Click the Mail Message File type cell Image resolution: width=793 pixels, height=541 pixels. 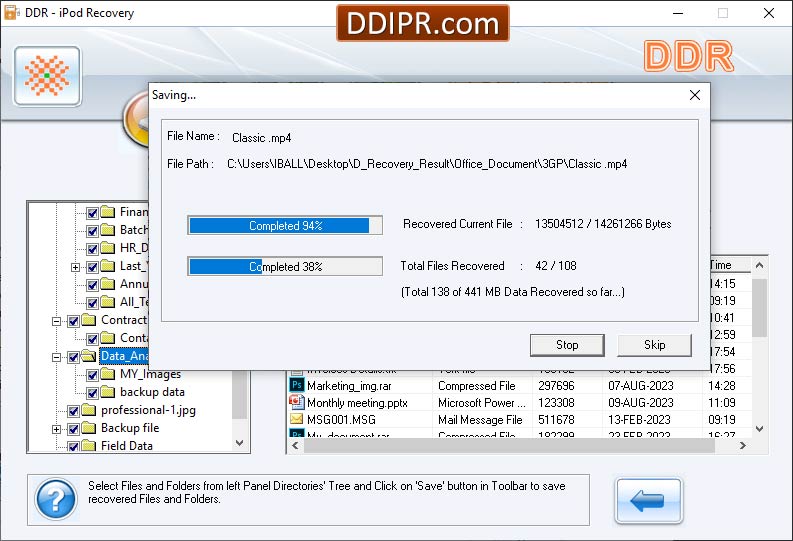[x=480, y=420]
